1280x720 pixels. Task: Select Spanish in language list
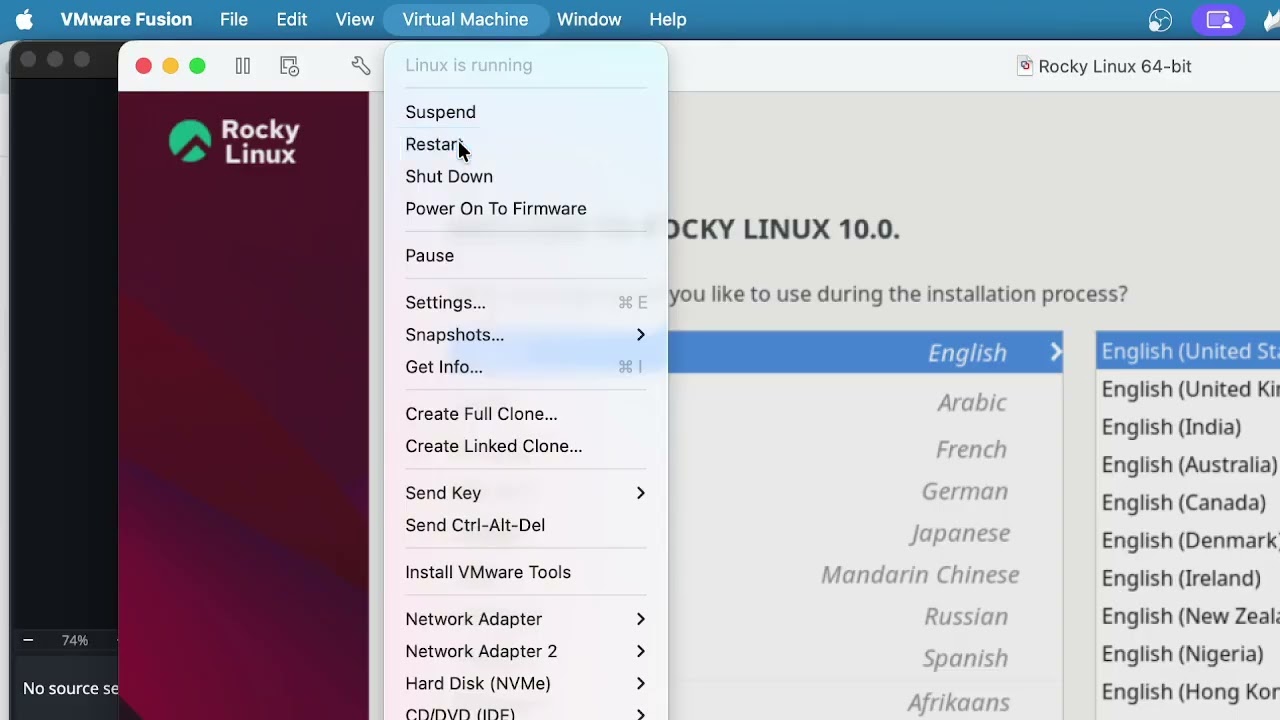click(965, 658)
